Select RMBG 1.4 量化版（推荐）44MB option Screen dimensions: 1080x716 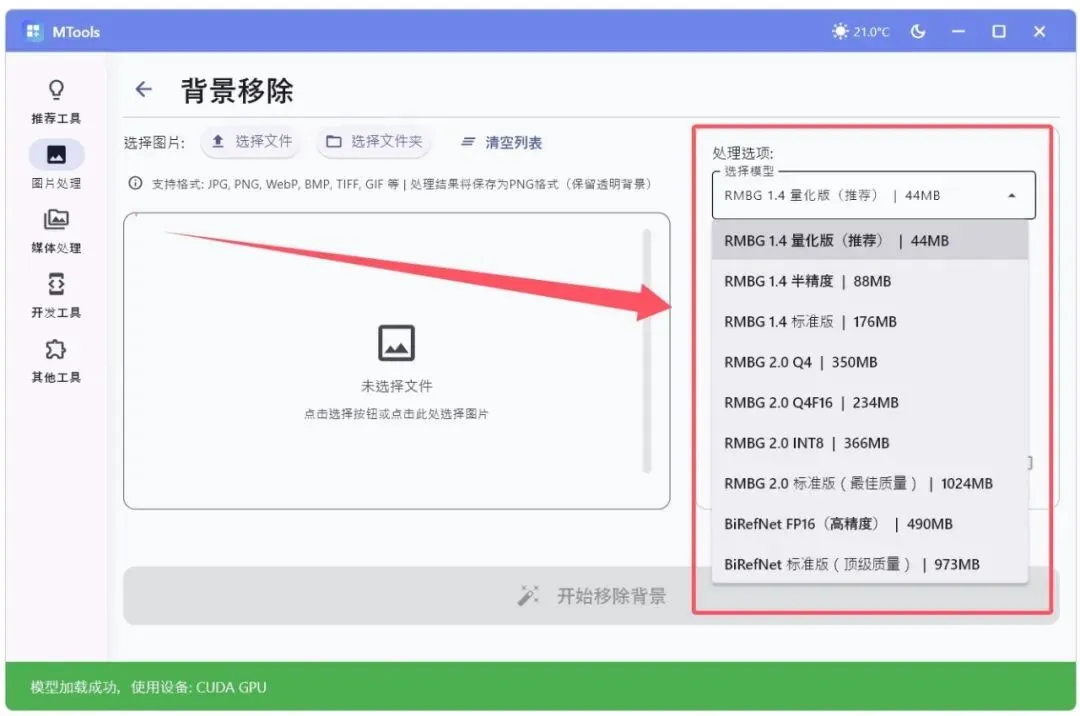[870, 240]
